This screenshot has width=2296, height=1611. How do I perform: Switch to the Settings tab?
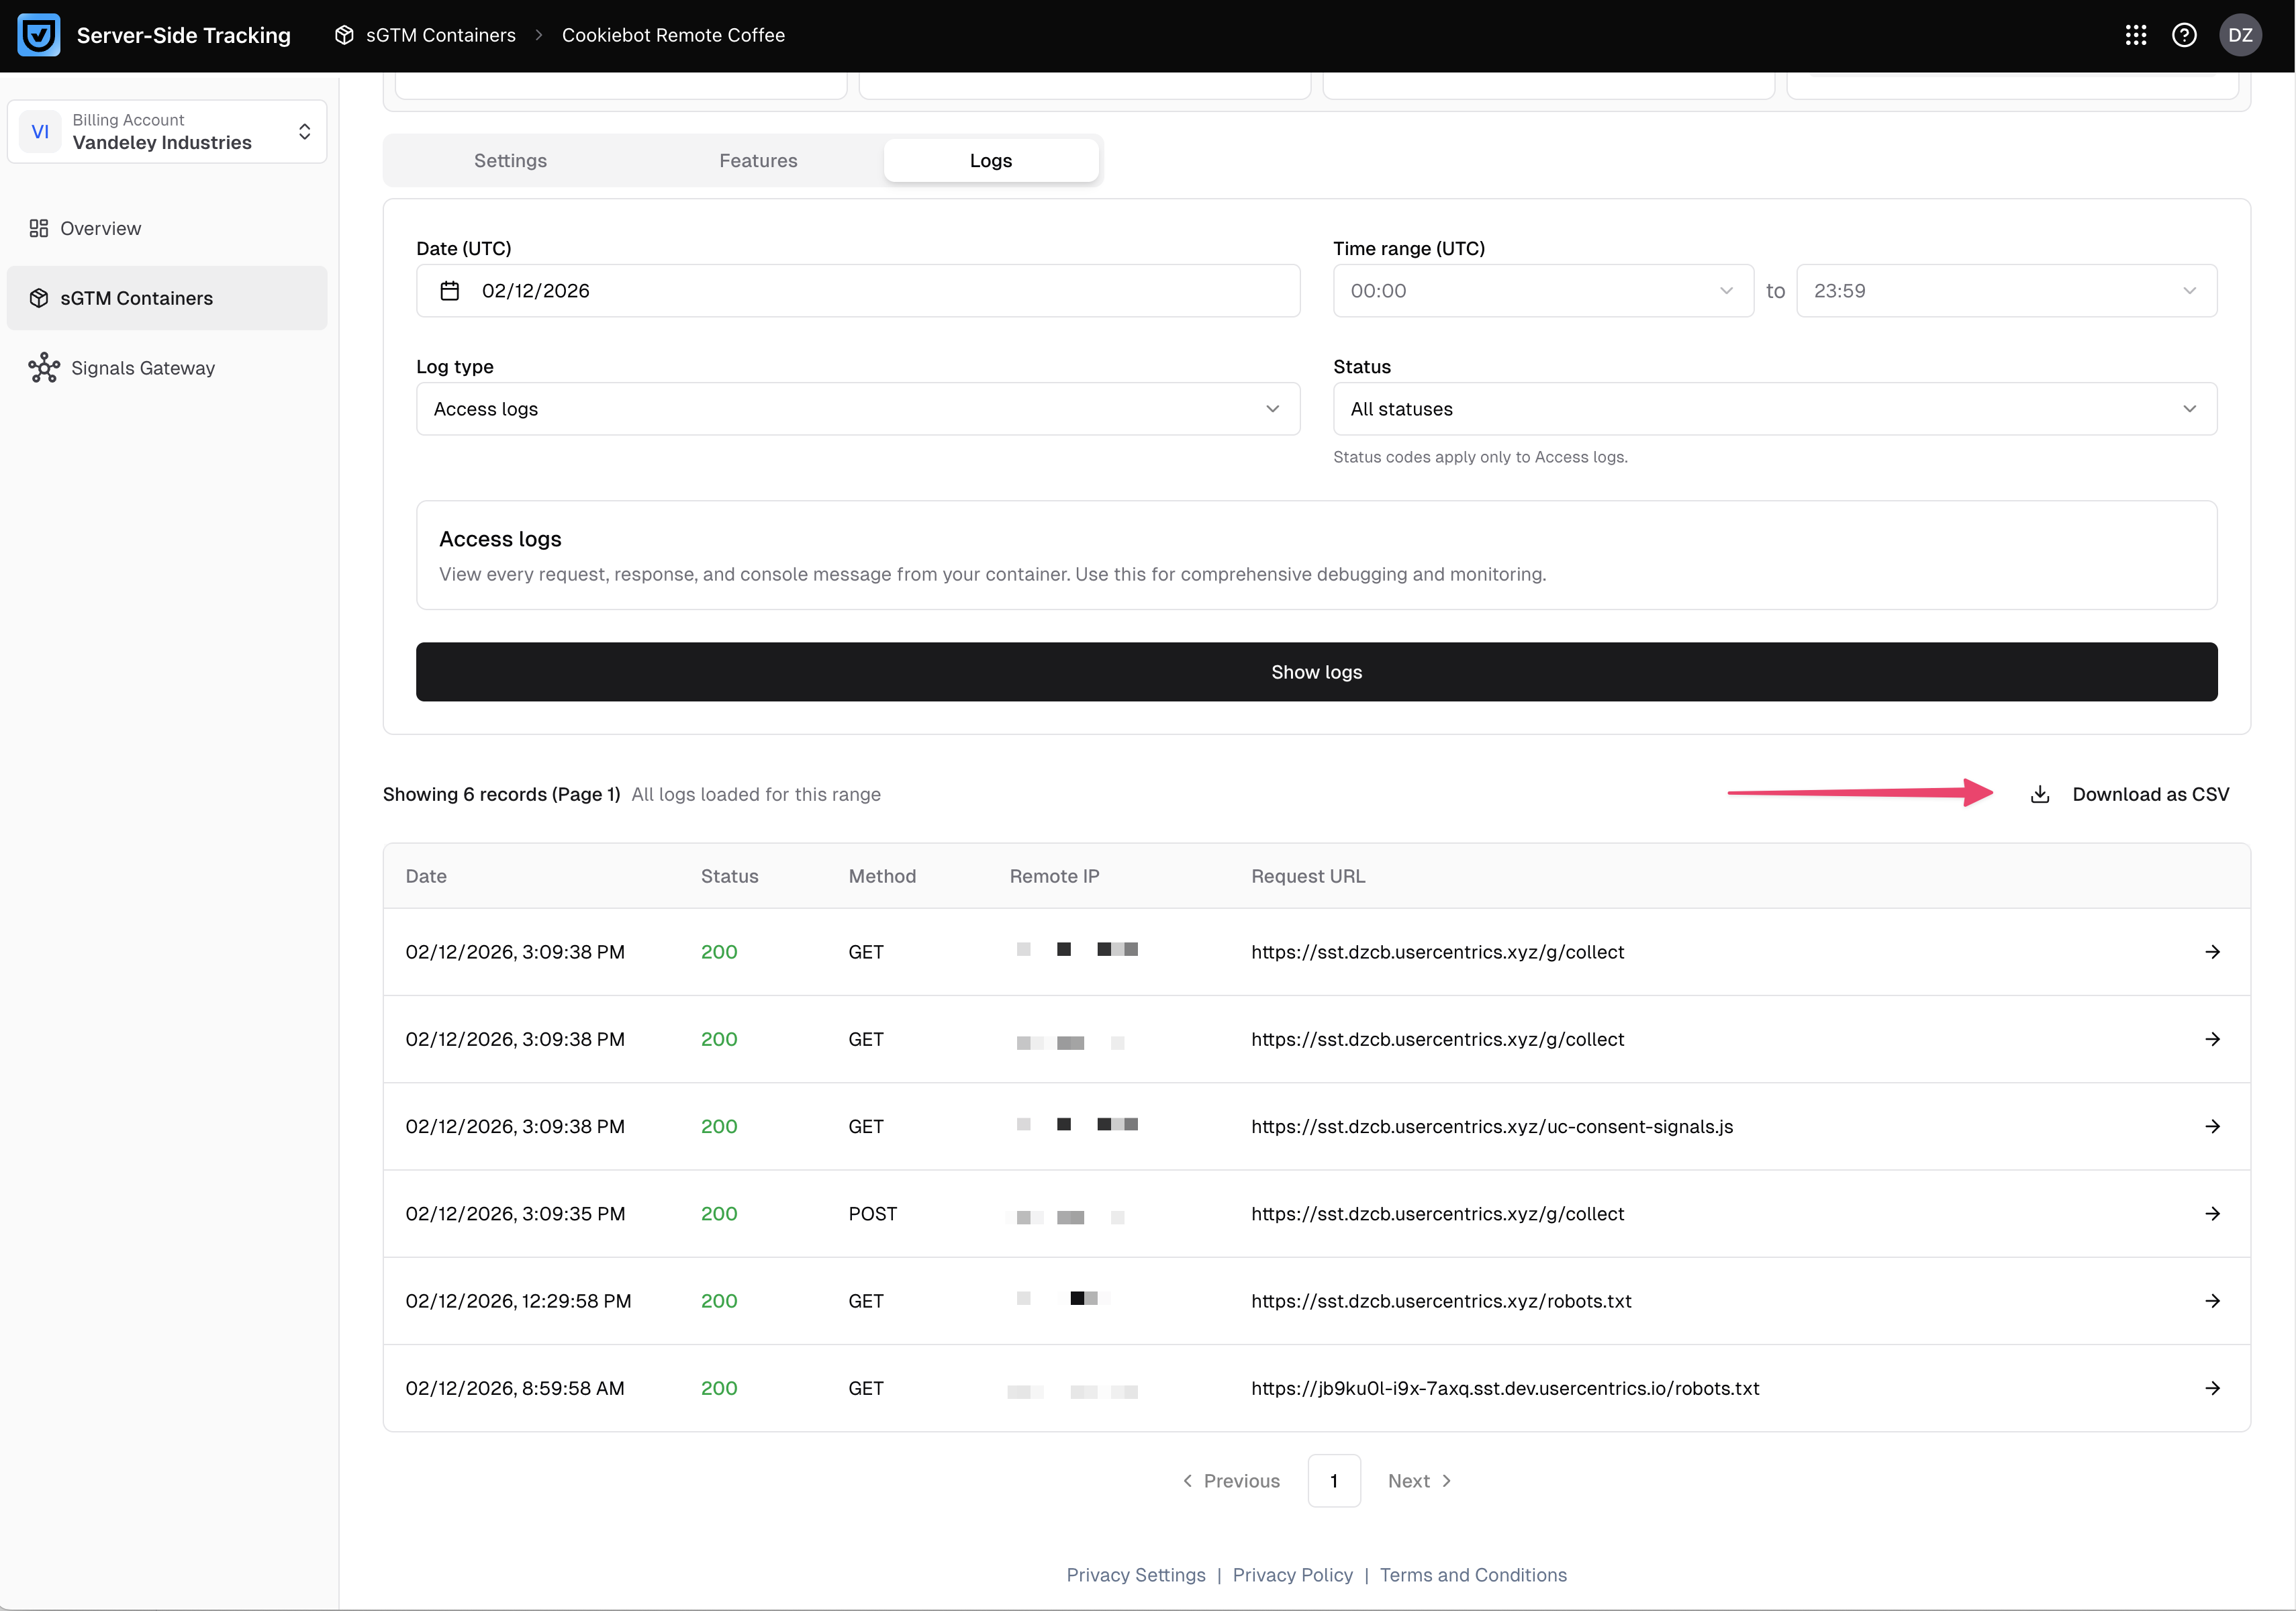click(x=510, y=161)
